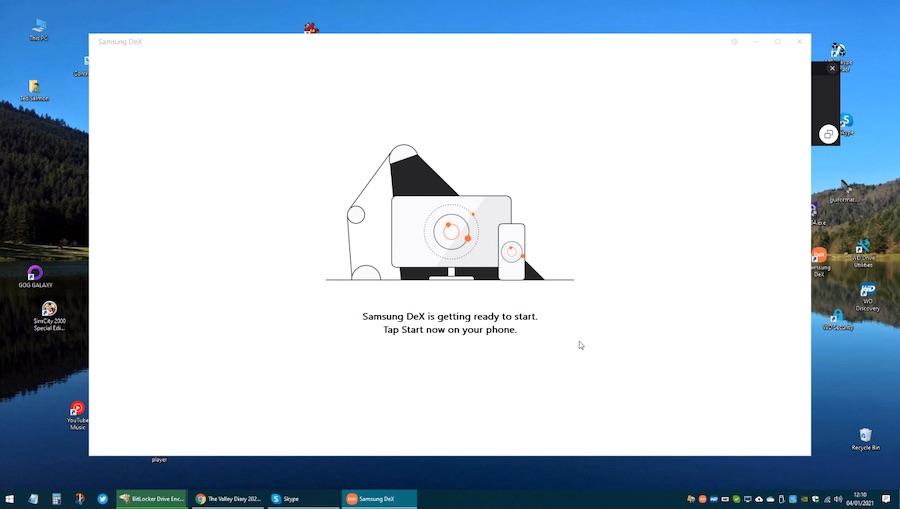
Task: Open WD Security desktop shortcut
Action: tap(837, 320)
